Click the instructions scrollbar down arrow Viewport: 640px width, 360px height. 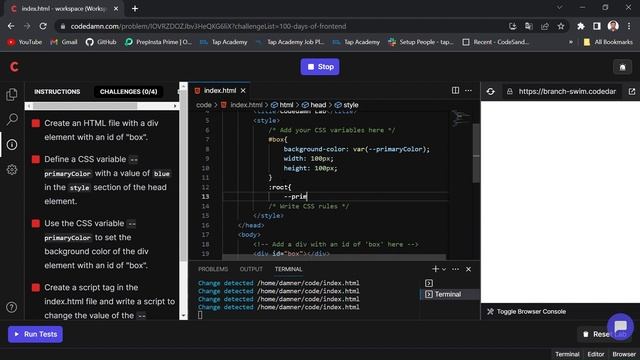[183, 315]
